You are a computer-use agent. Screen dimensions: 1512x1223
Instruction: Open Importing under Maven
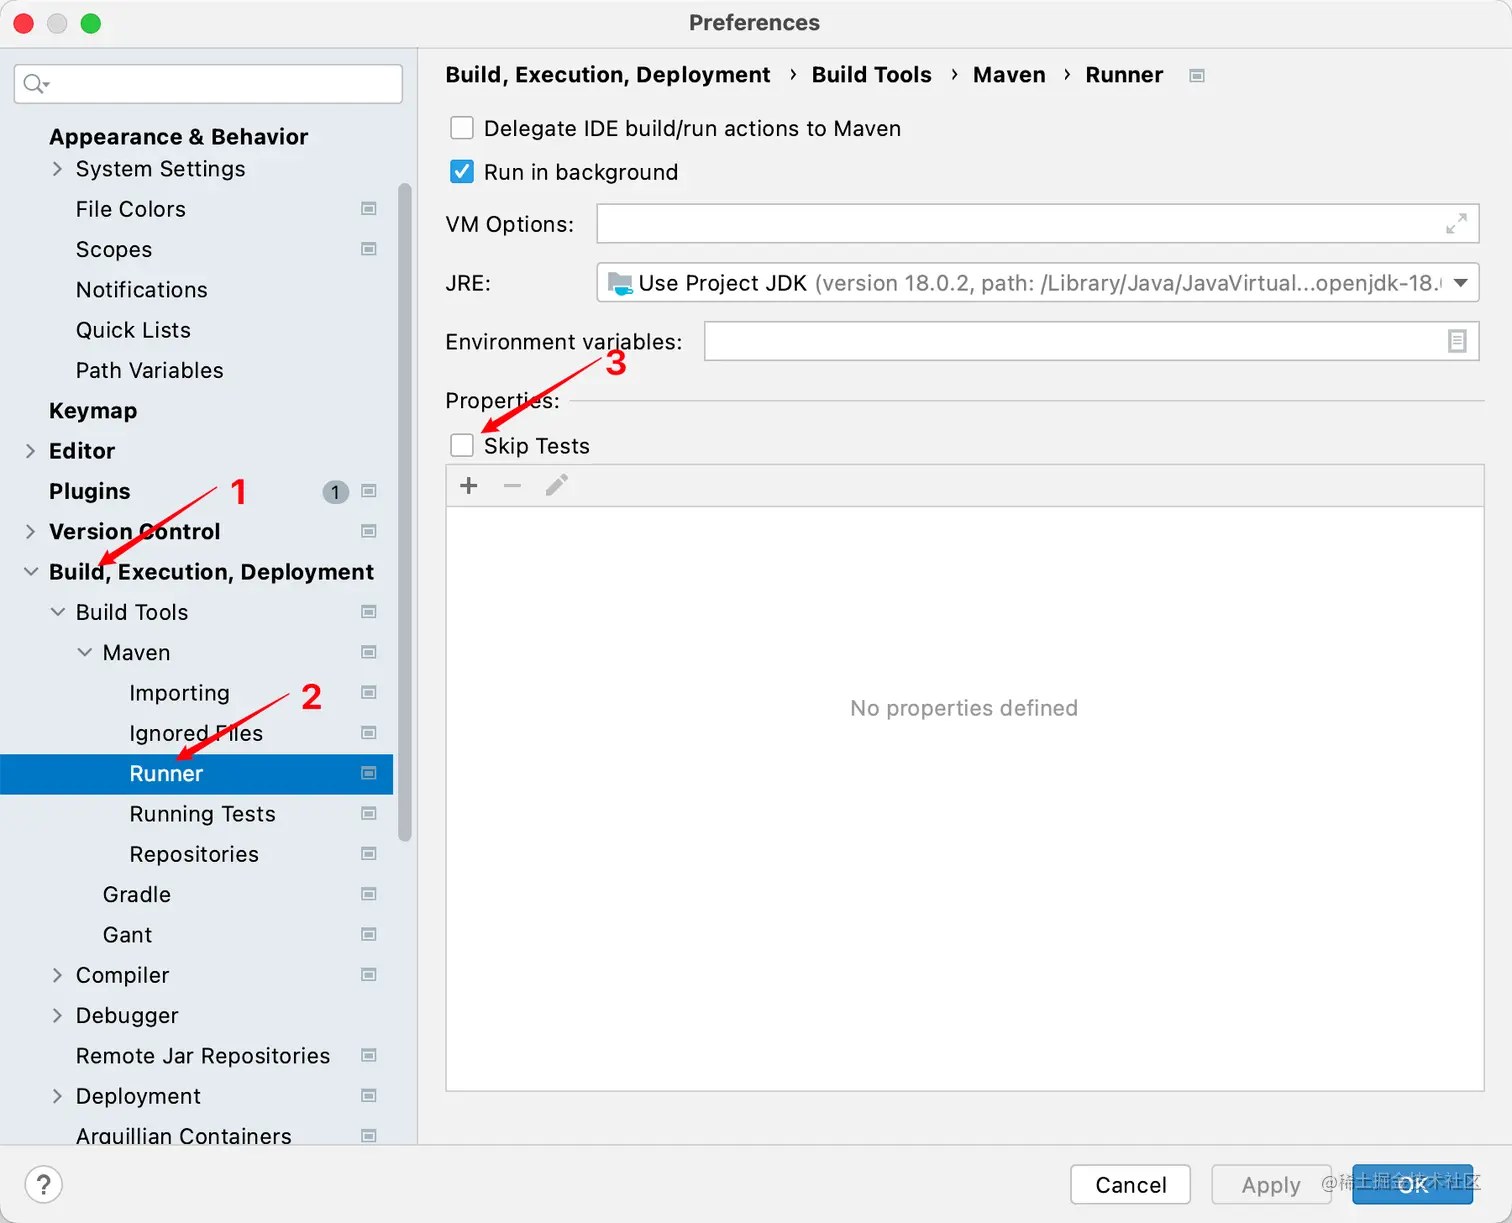click(180, 693)
